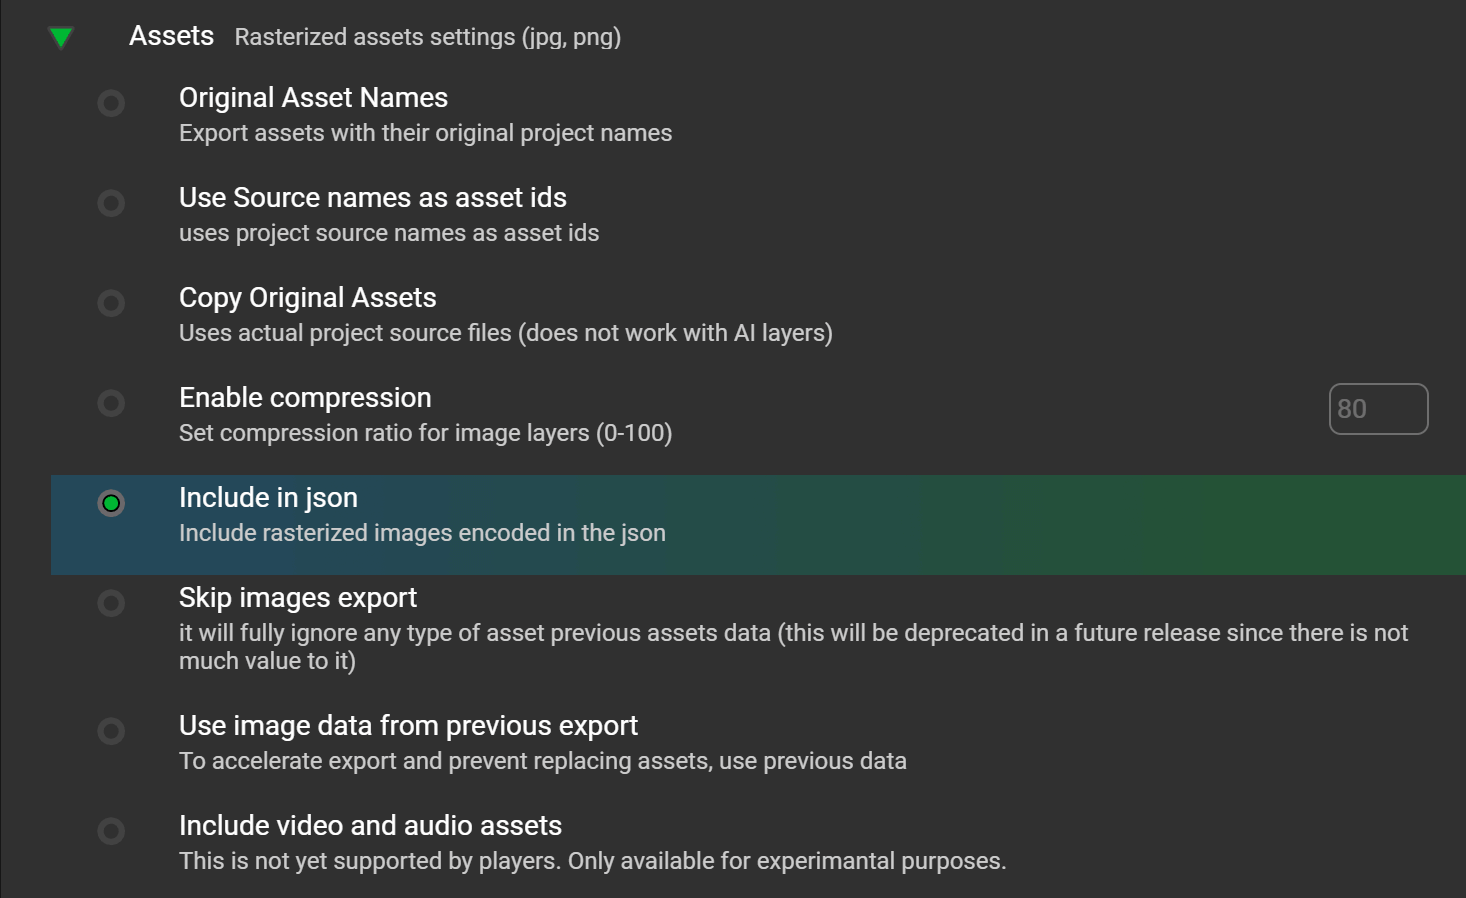Screen dimensions: 1466x898
Task: Click 'Set compression ratio for image layers' text
Action: click(x=425, y=433)
